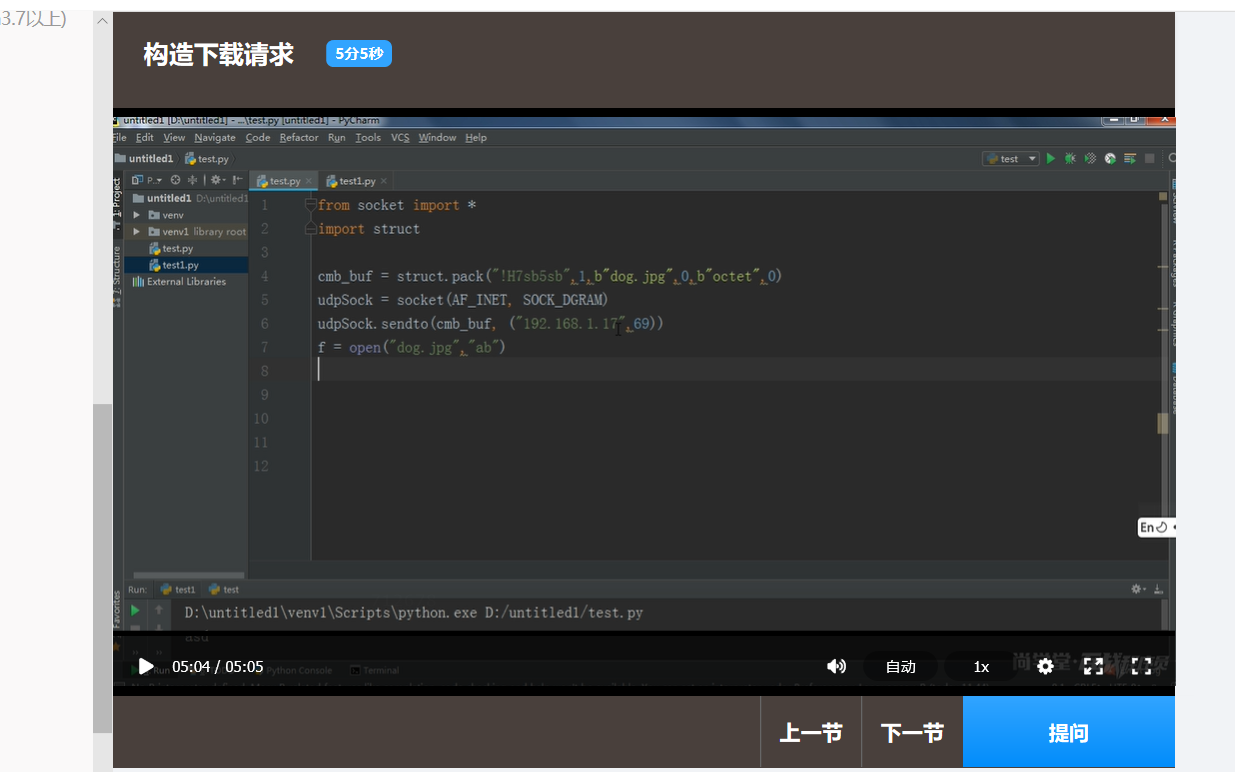Image resolution: width=1235 pixels, height=772 pixels.
Task: Select the test run tab
Action: pyautogui.click(x=225, y=590)
